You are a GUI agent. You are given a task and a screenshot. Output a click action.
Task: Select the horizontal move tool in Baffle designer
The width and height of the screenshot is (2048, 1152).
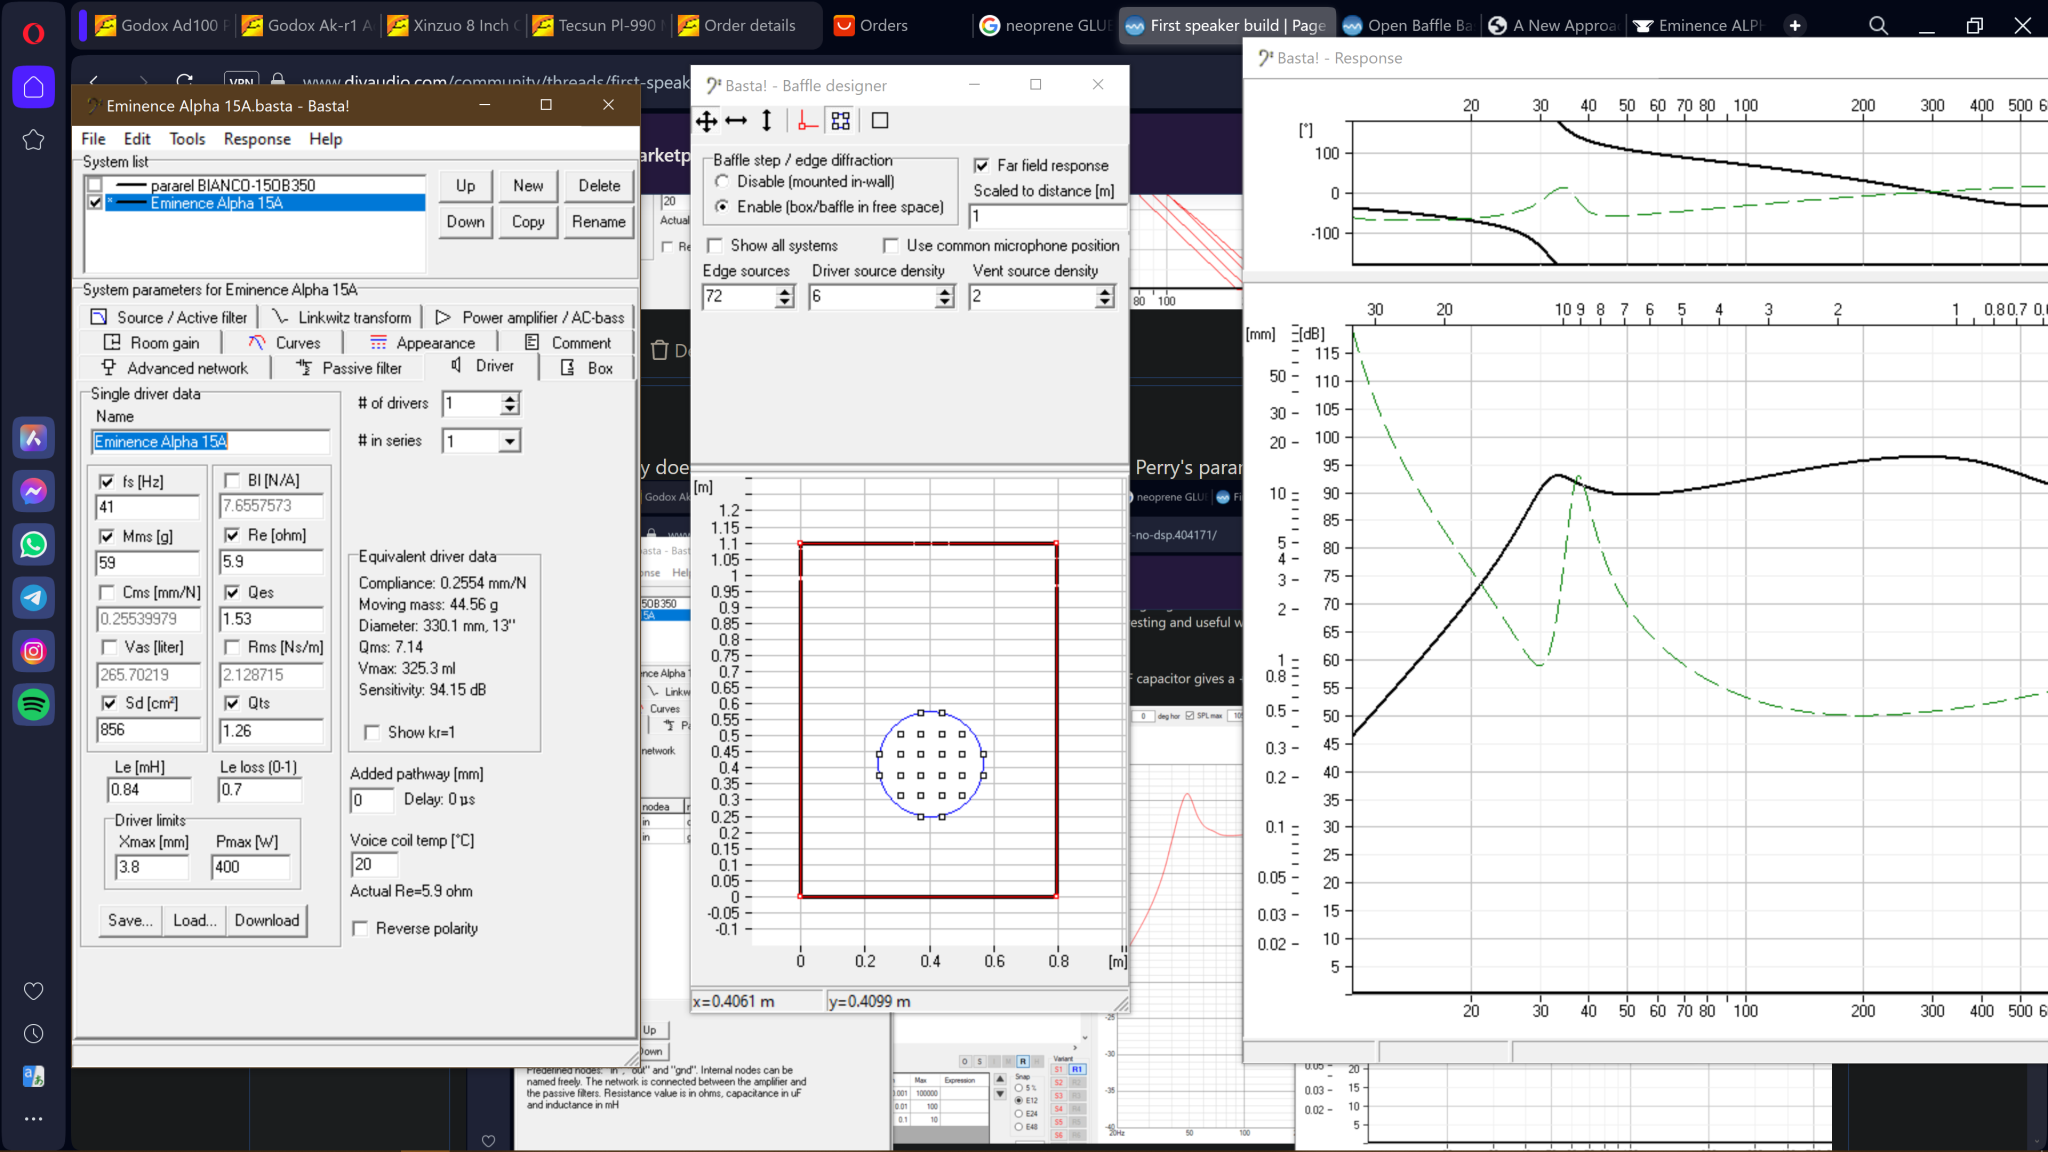(x=736, y=121)
